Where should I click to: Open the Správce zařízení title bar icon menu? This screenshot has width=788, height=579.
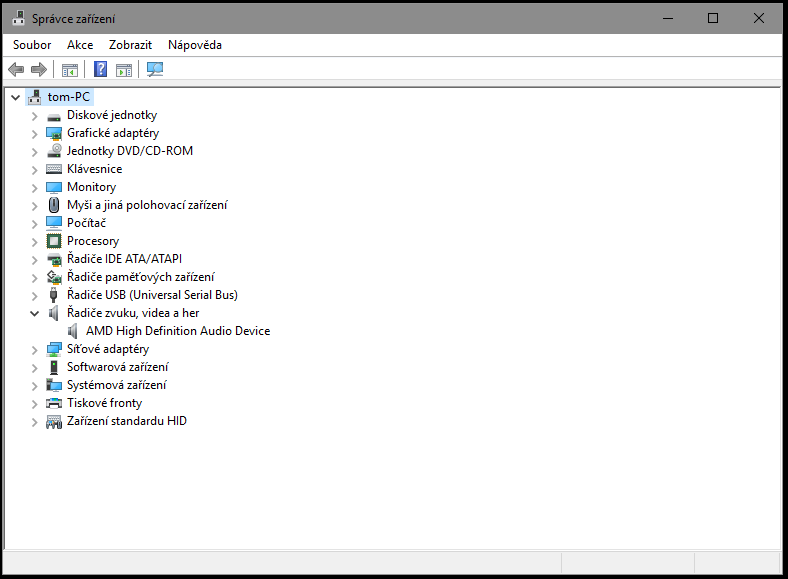[x=19, y=18]
